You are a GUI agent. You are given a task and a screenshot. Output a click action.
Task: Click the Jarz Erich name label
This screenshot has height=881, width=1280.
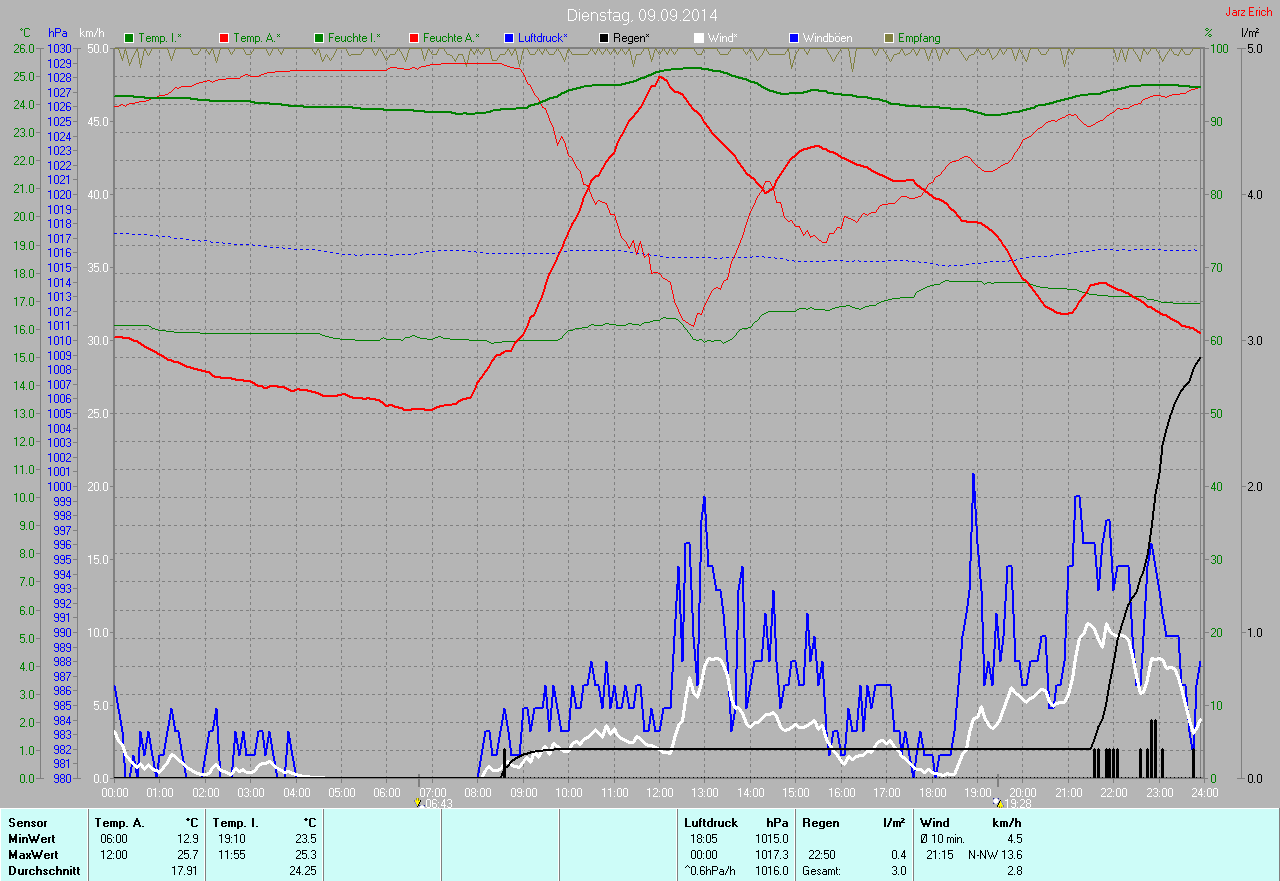click(1249, 12)
